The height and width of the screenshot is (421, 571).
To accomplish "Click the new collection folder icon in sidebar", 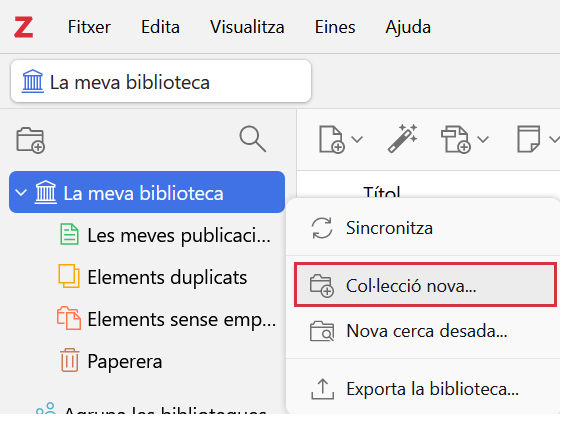I will (x=31, y=140).
